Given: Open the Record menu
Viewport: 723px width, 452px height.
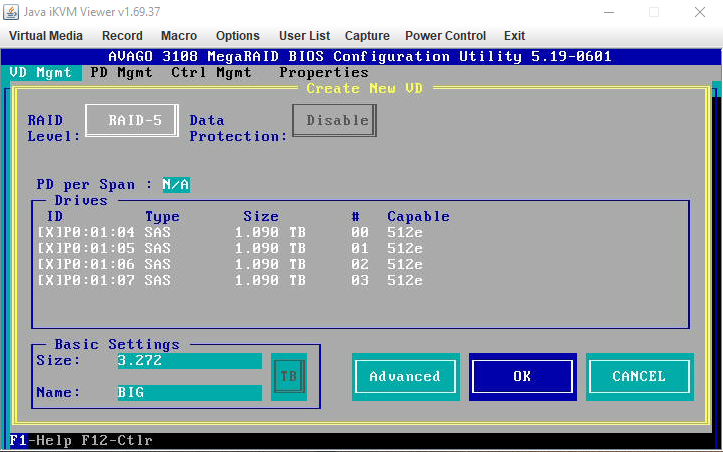Looking at the screenshot, I should click(122, 36).
